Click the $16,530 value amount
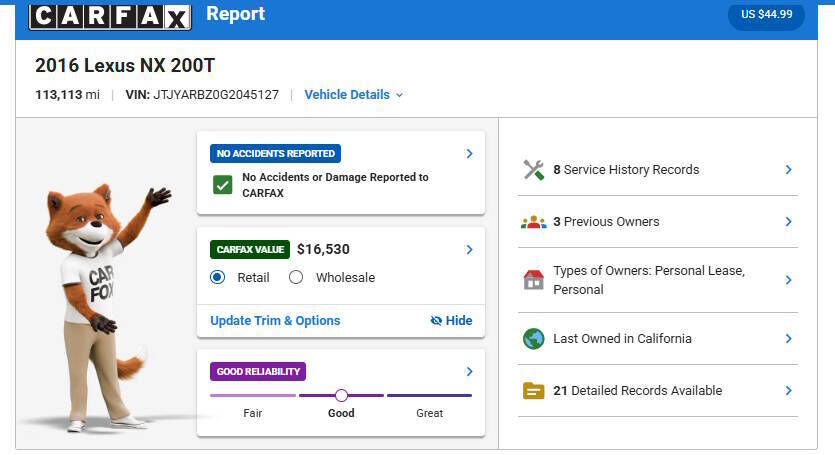835x455 pixels. point(323,249)
